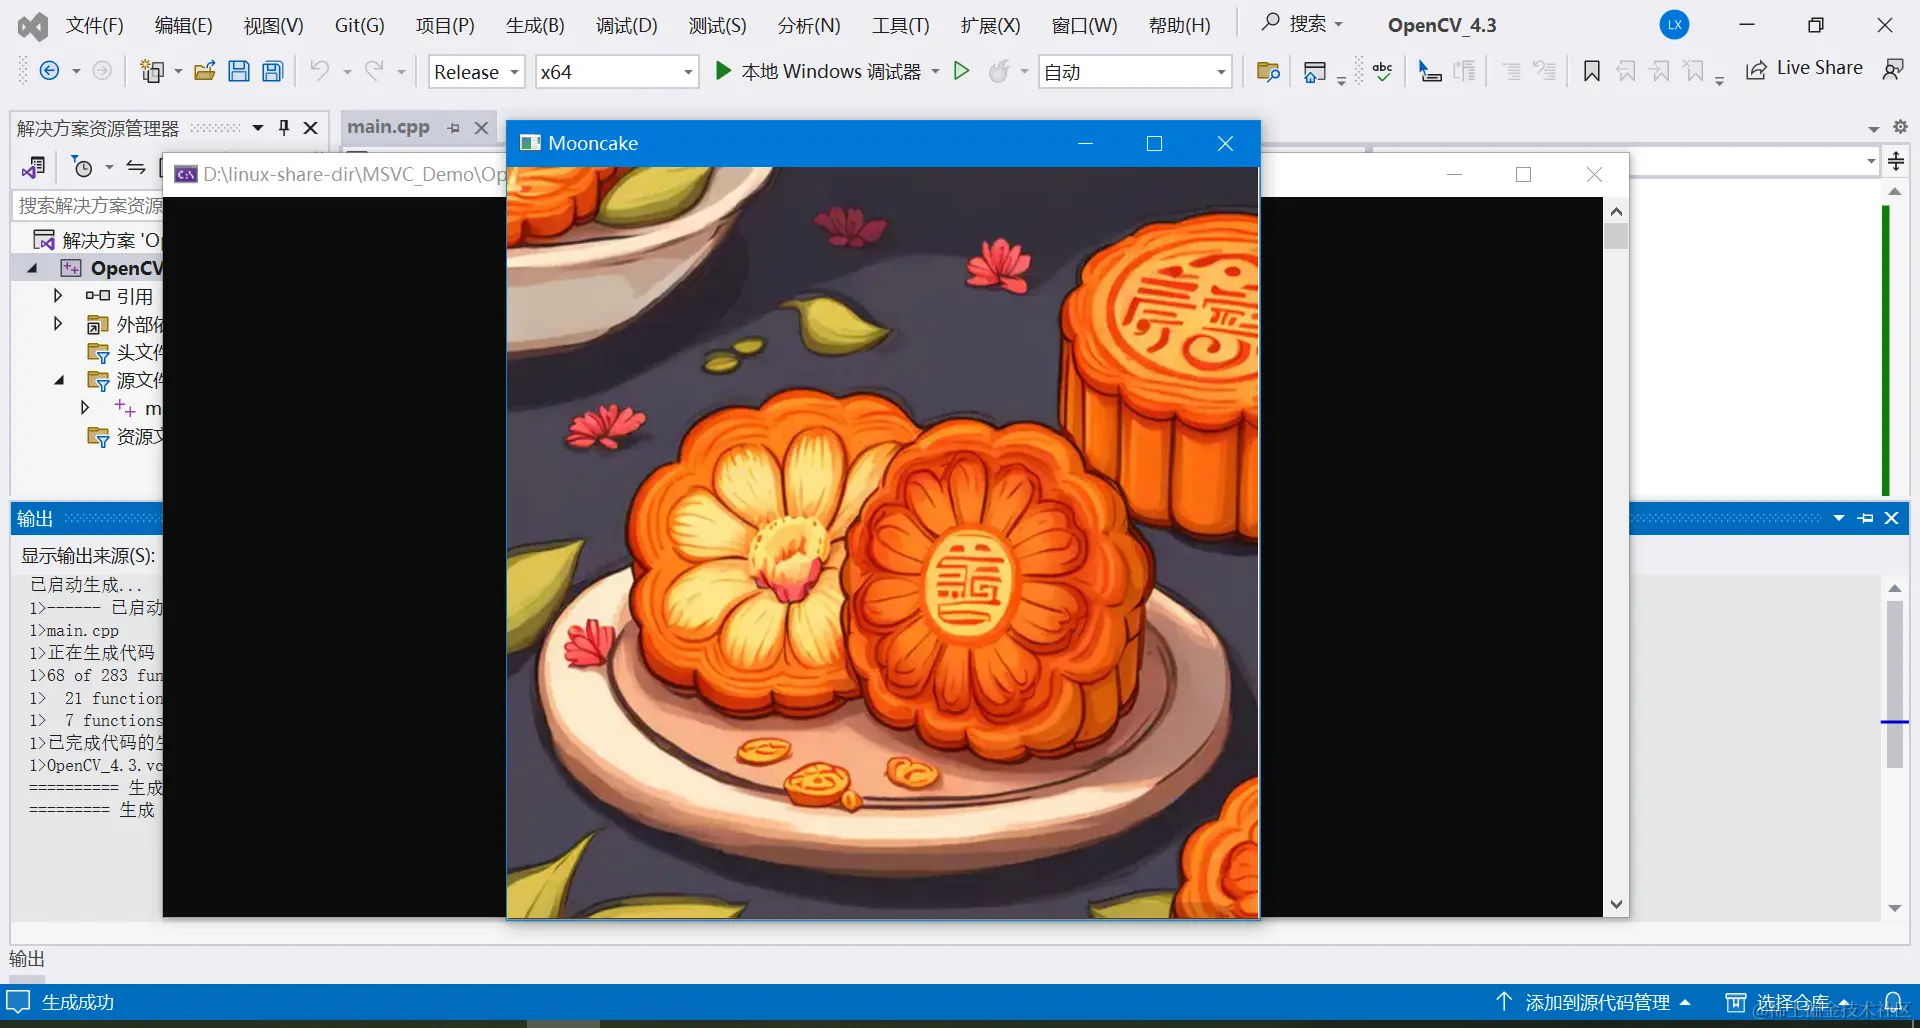
Task: Click the solution navigation home window icon
Action: click(x=1315, y=71)
